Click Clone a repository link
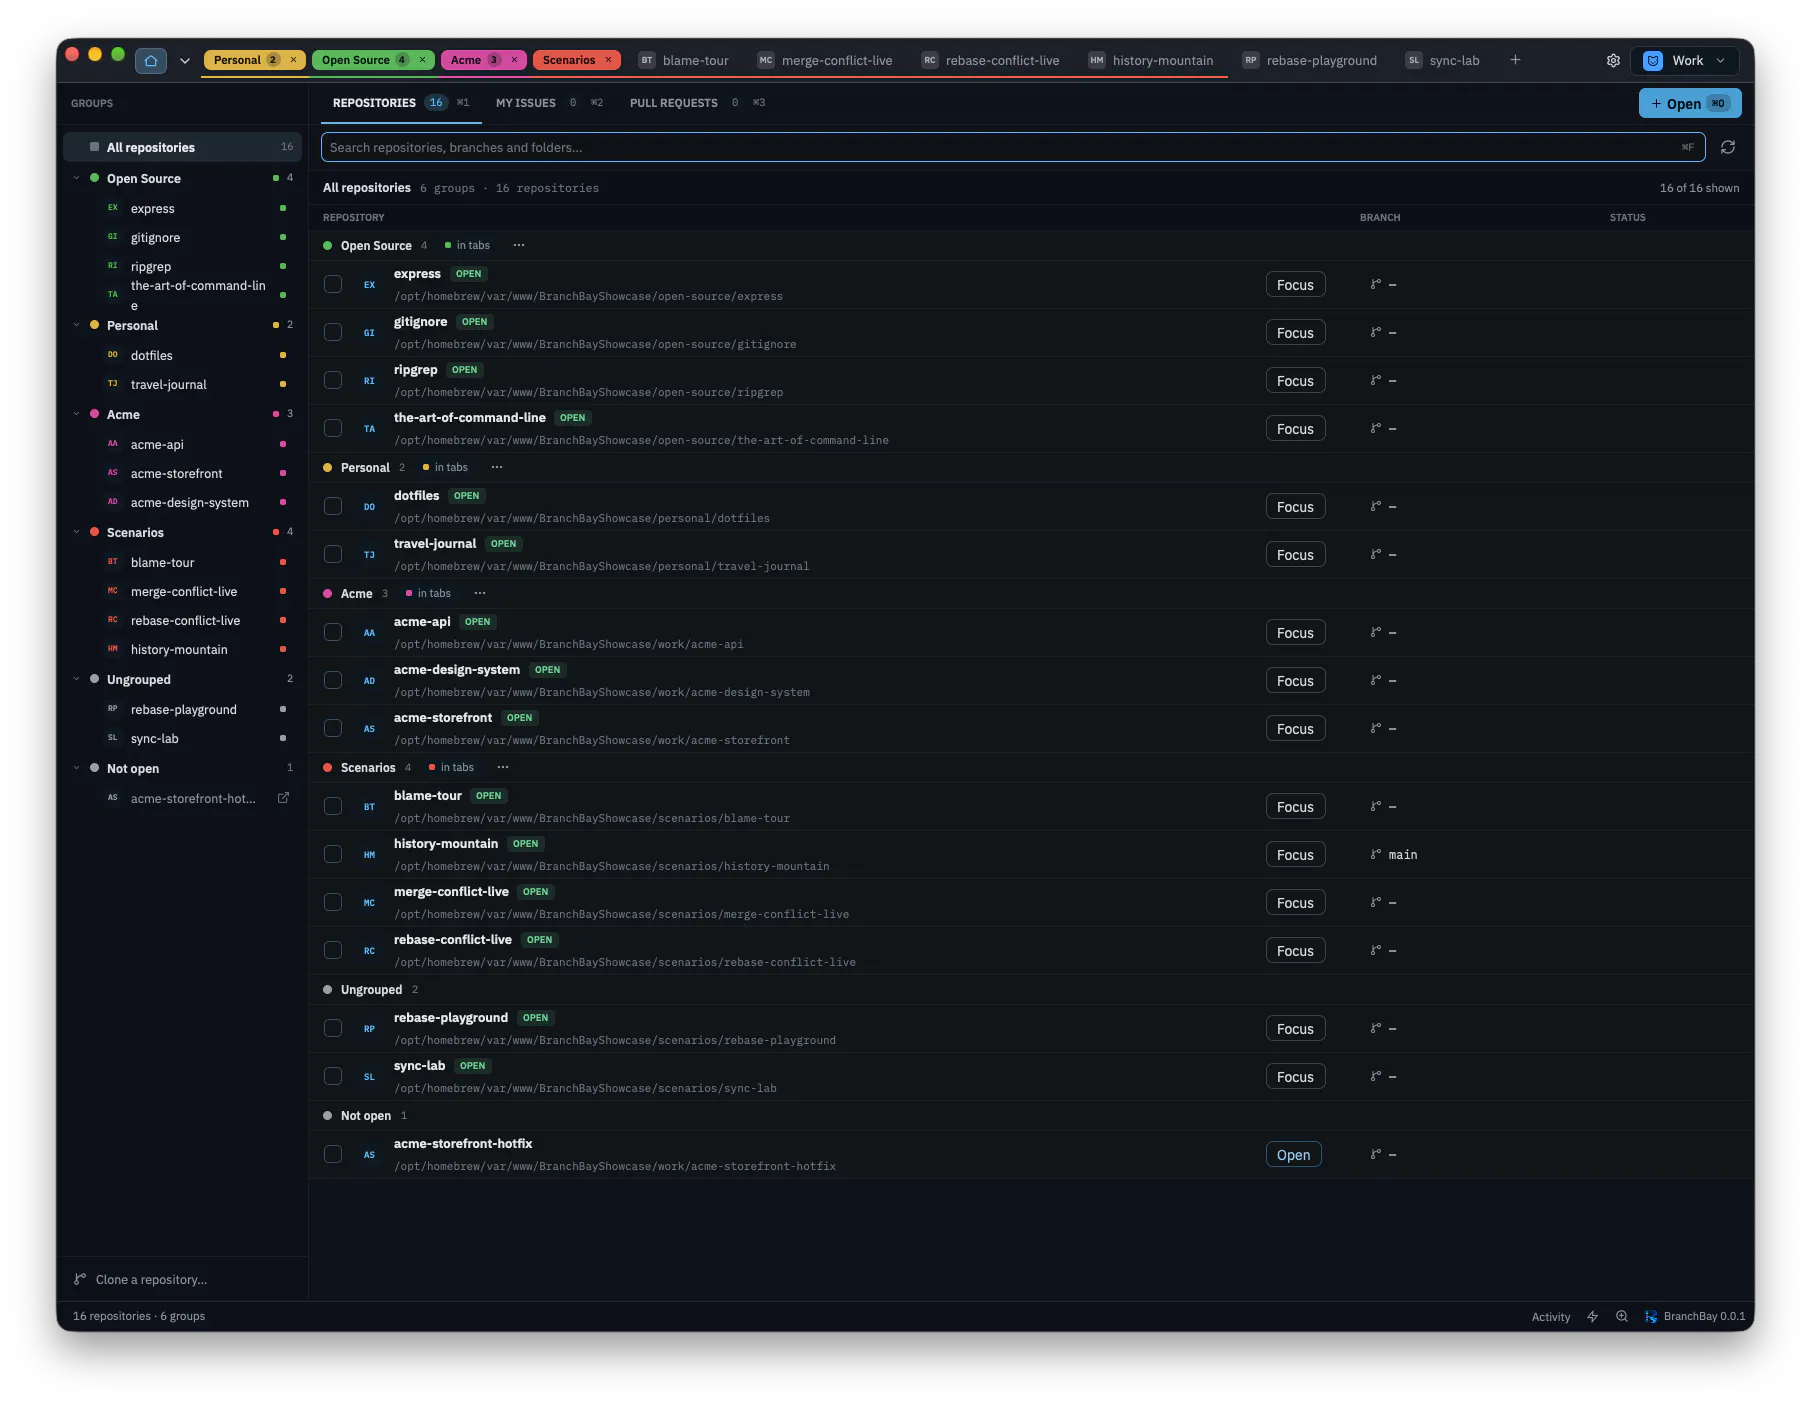The height and width of the screenshot is (1406, 1811). tap(151, 1279)
